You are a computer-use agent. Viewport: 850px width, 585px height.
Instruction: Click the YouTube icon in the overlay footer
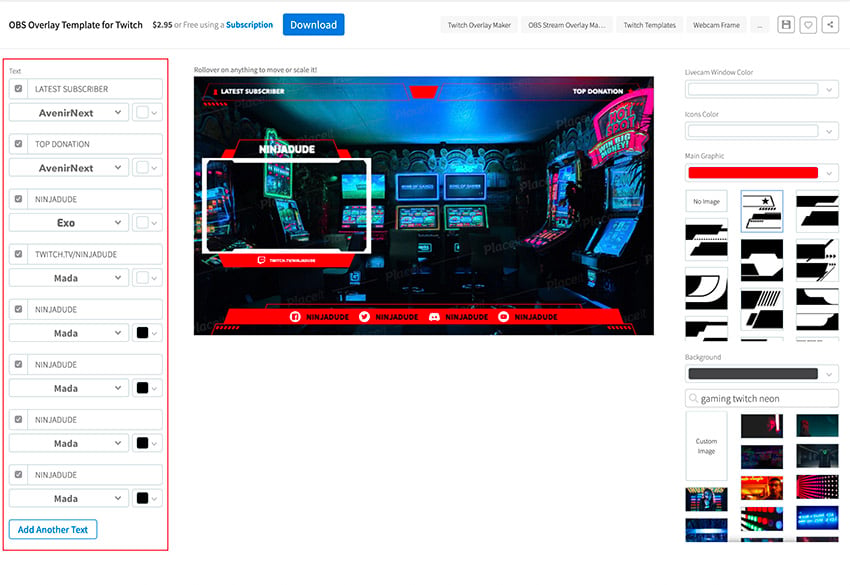(504, 317)
